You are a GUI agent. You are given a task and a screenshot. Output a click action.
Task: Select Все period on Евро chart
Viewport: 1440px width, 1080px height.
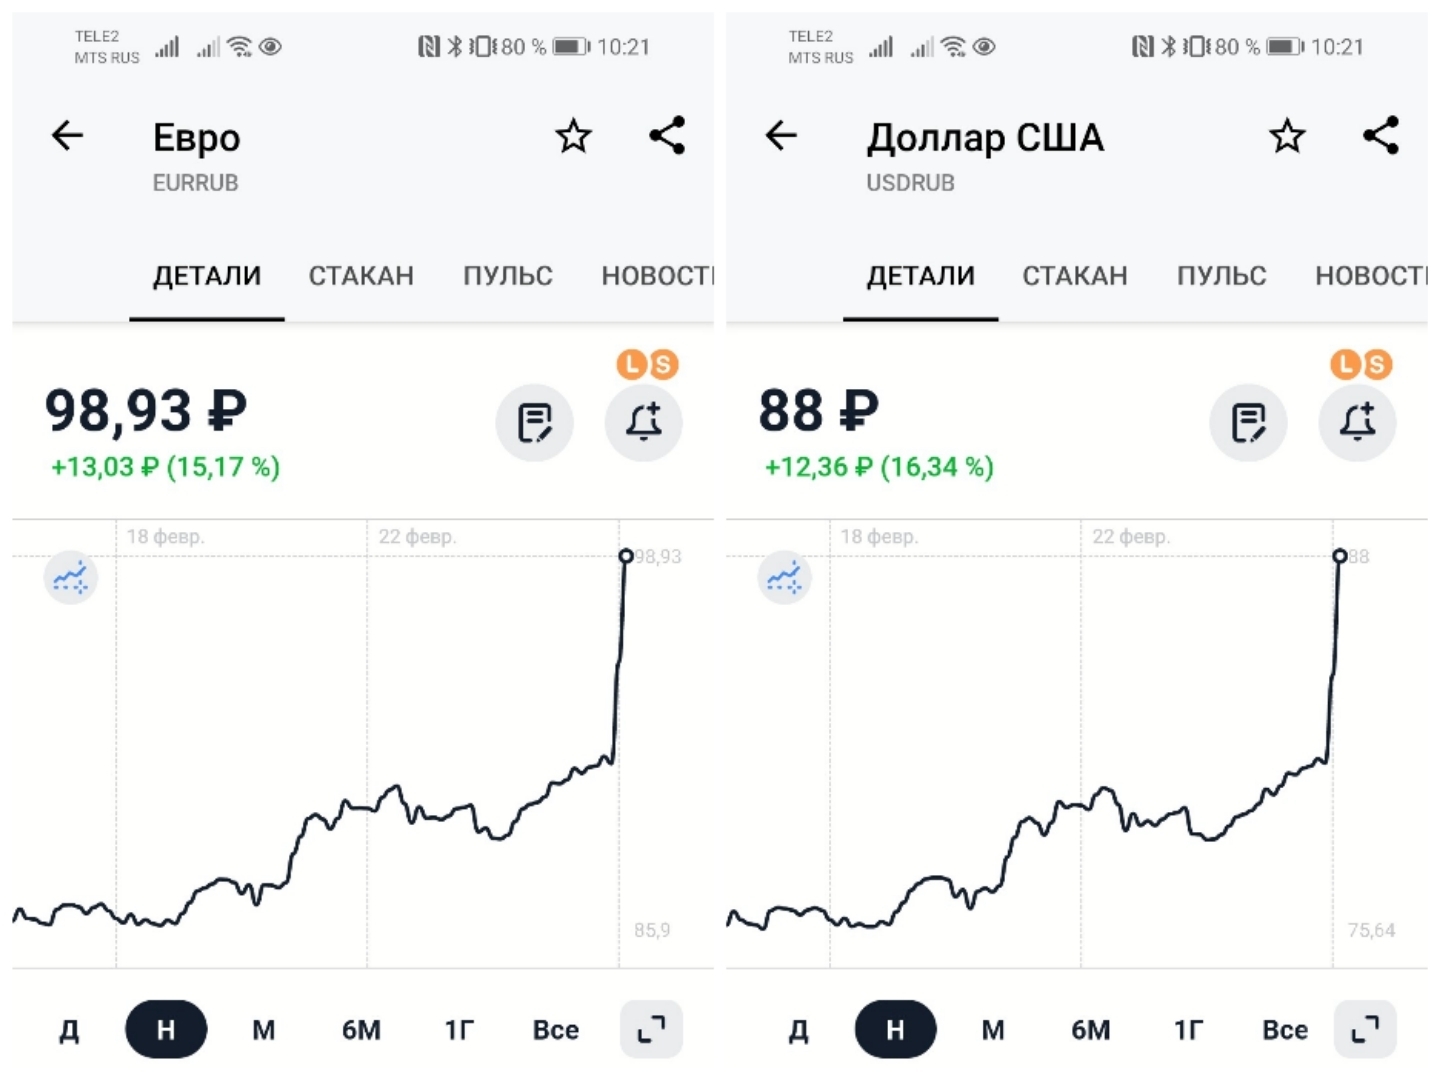[556, 1030]
